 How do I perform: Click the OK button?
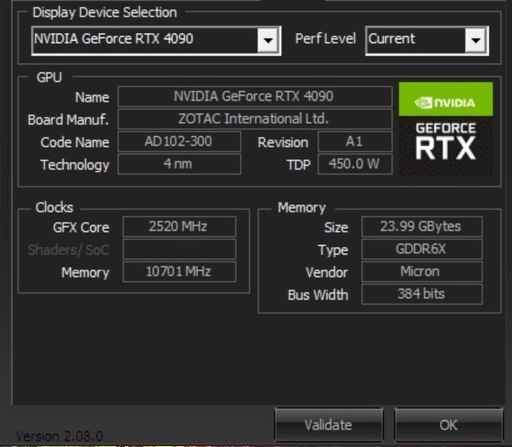[x=448, y=425]
